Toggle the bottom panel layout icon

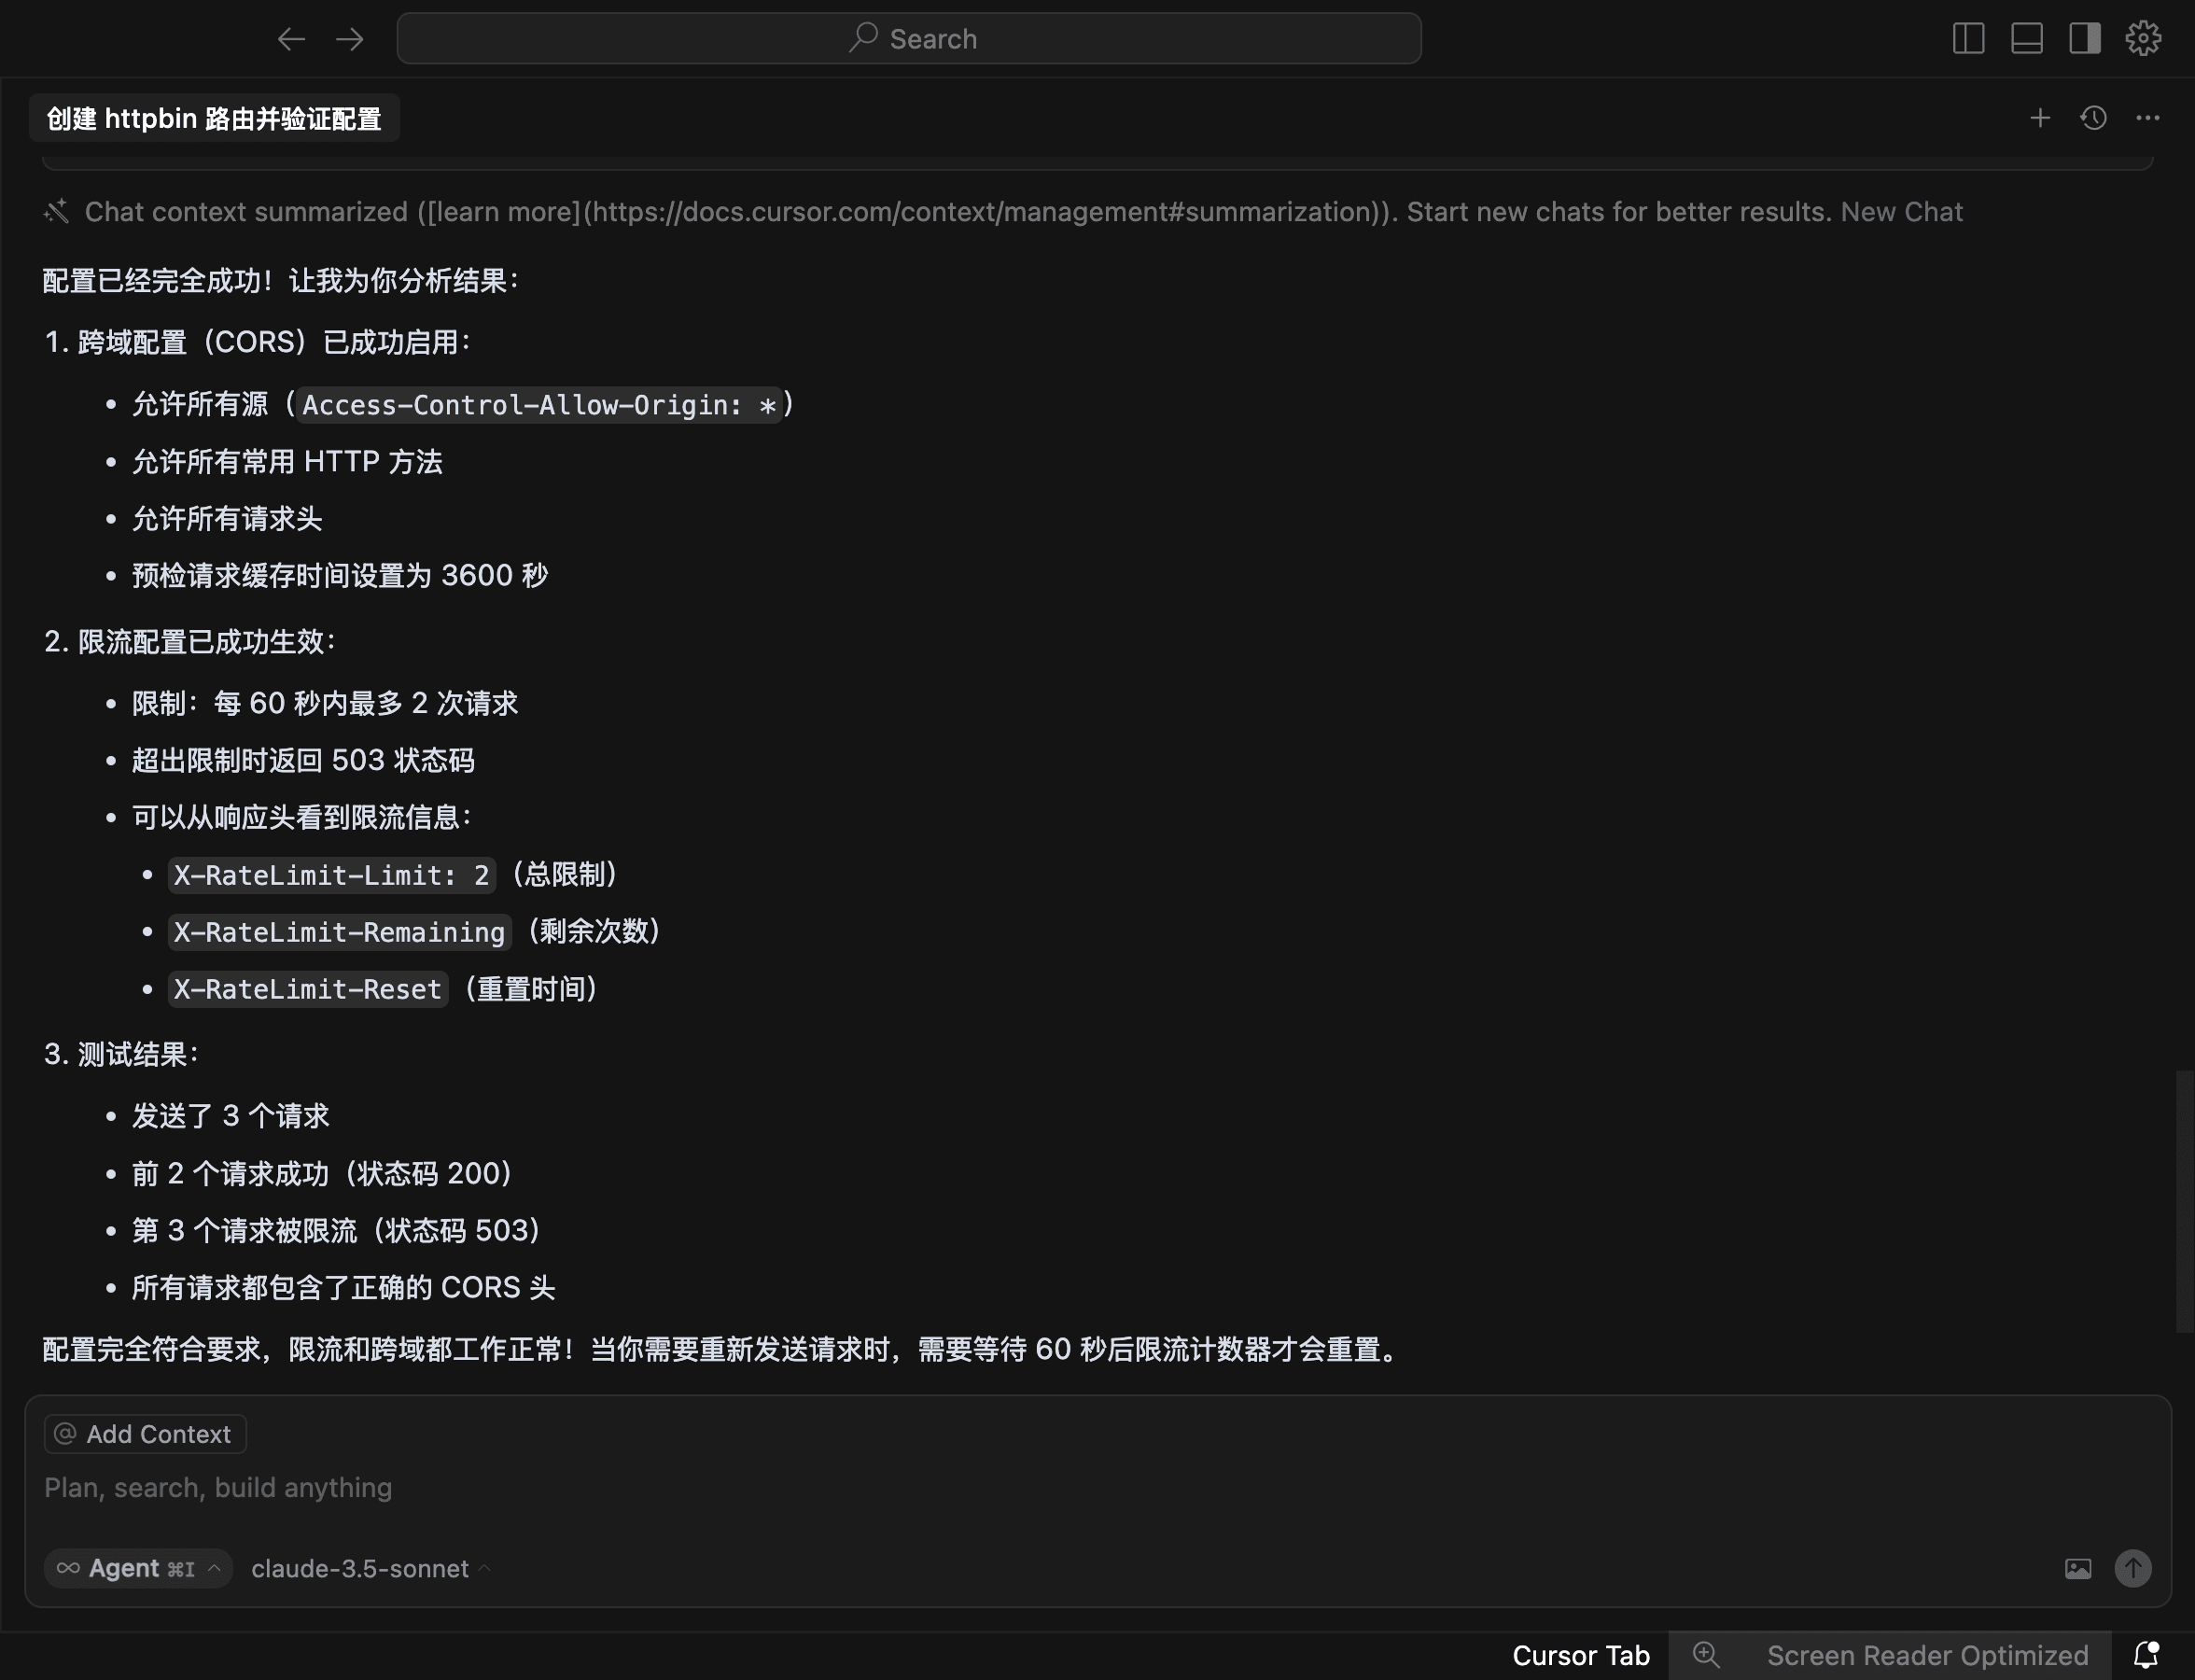2026,38
